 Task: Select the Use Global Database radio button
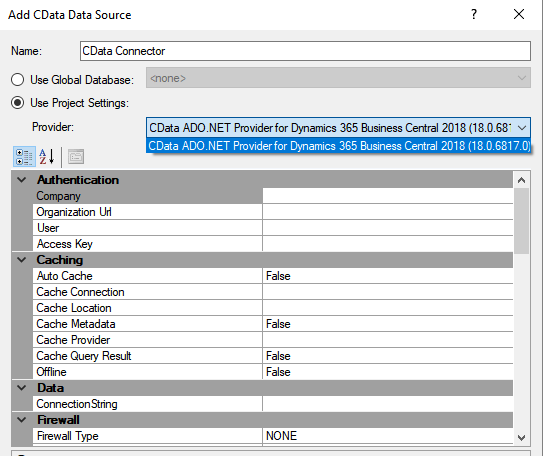click(17, 80)
